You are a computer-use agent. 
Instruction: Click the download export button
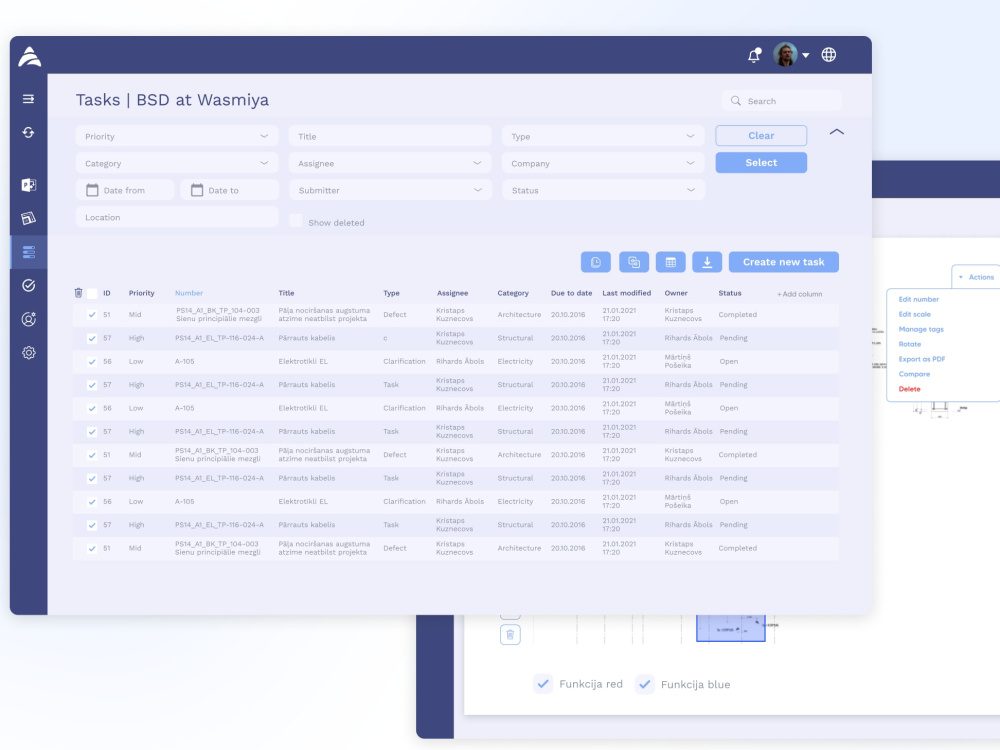(x=707, y=262)
